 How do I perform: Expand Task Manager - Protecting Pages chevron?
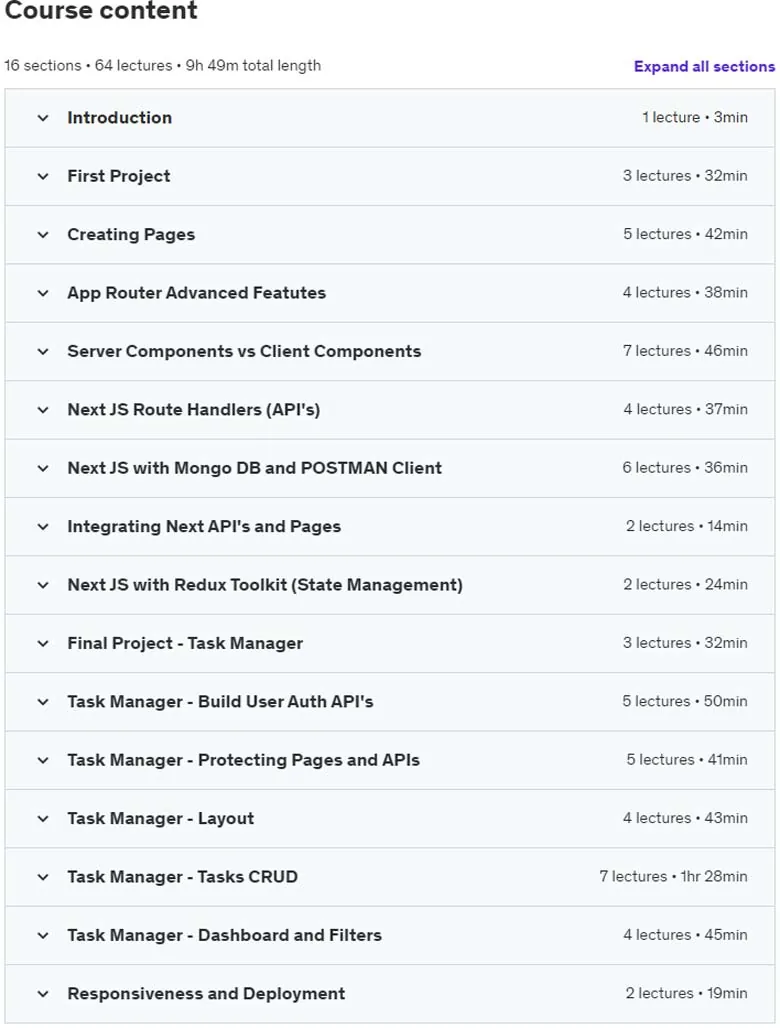point(43,761)
